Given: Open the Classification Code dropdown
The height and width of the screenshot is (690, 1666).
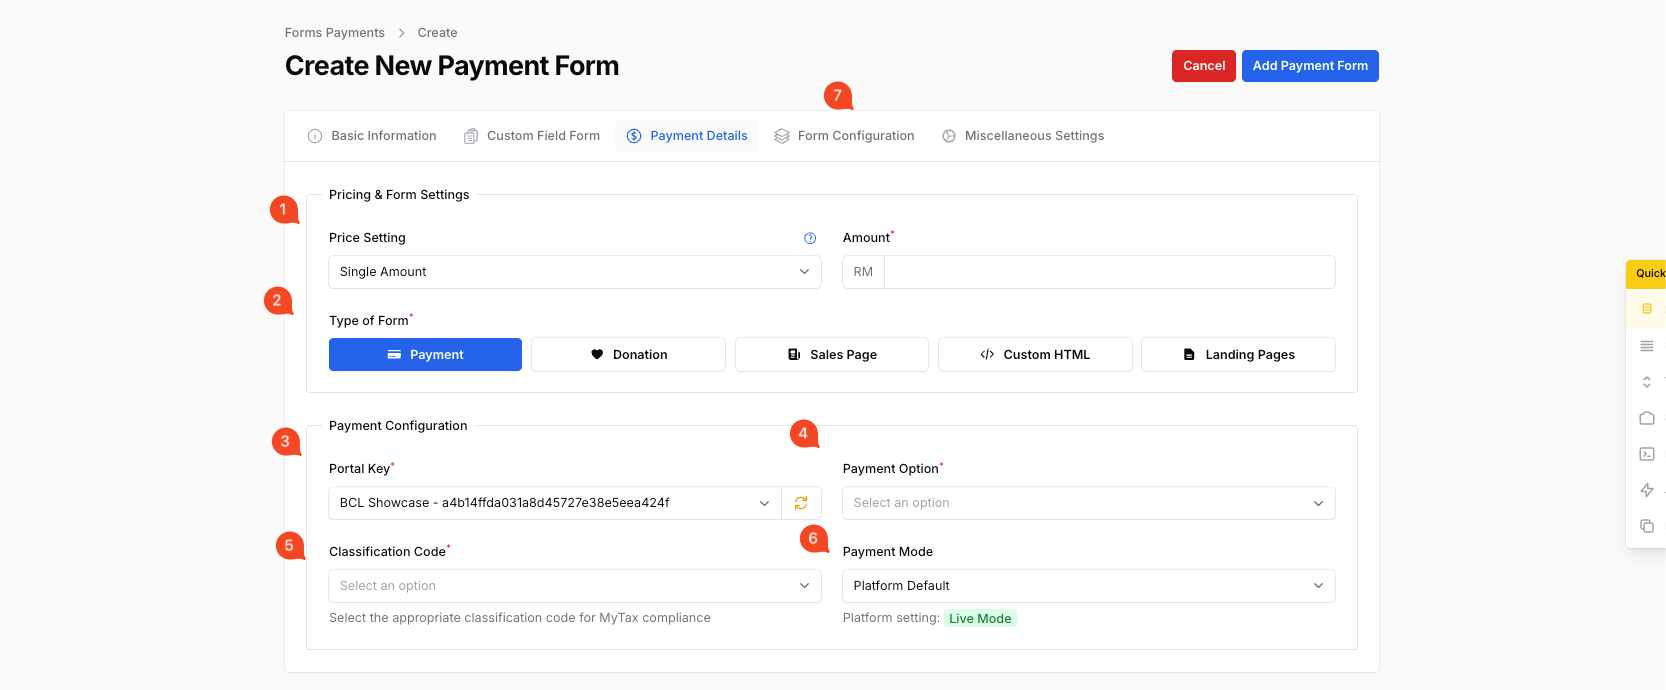Looking at the screenshot, I should [574, 586].
